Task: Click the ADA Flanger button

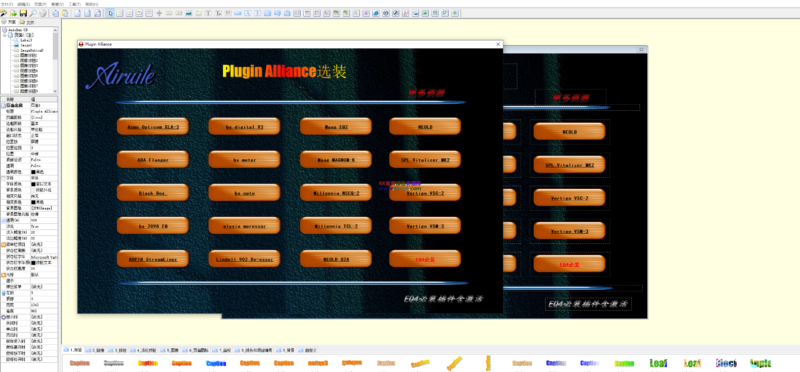Action: coord(153,159)
